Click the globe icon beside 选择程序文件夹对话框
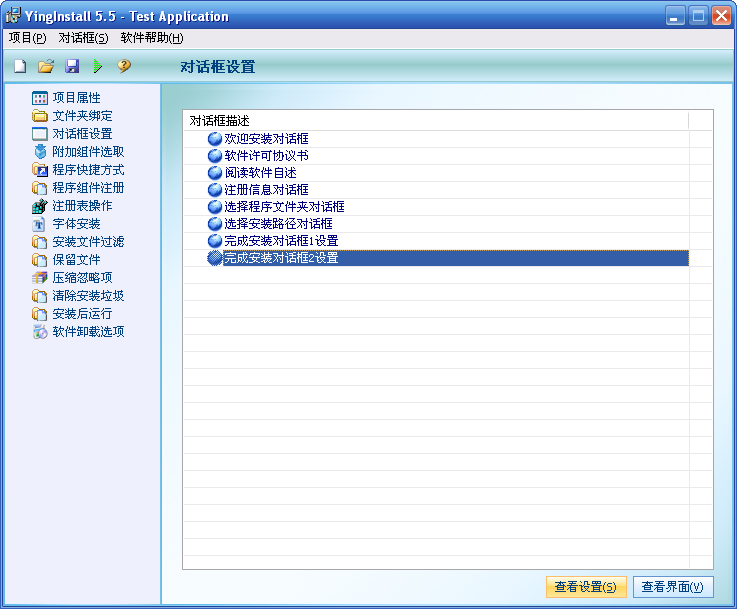 [215, 207]
